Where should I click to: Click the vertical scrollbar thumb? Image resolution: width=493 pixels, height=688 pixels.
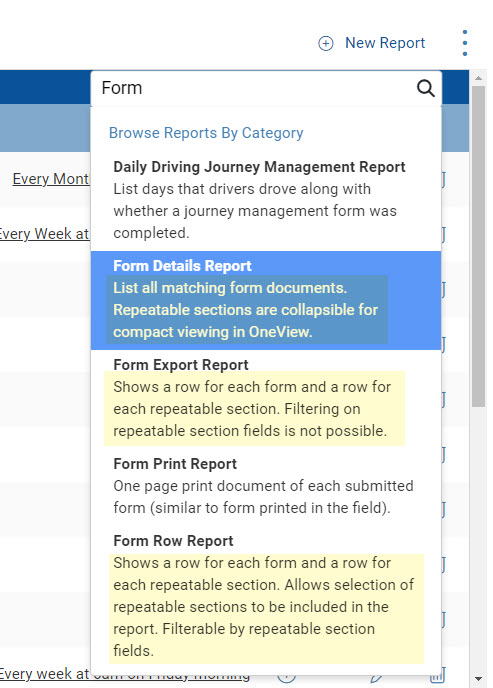479,247
